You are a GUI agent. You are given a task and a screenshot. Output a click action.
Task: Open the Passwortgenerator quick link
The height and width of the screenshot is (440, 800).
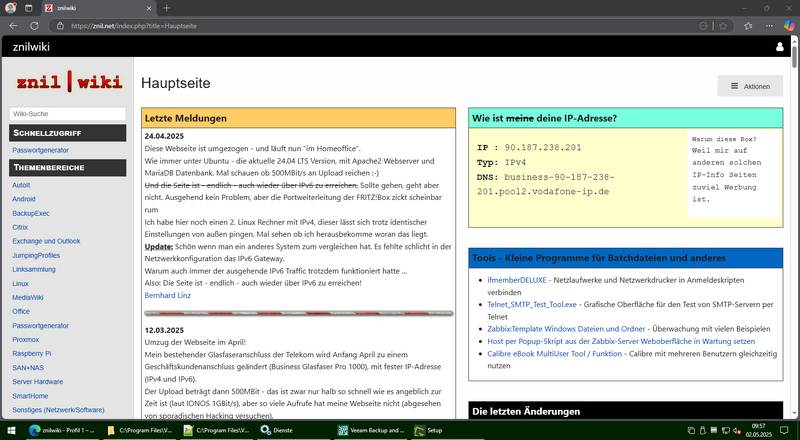42,150
